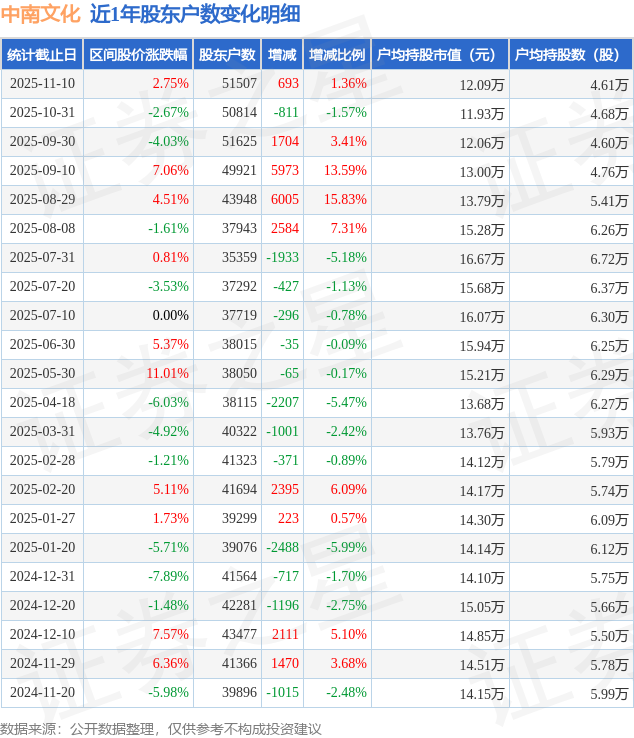Click the -2488 decrease value
The width and height of the screenshot is (634, 738).
282,547
